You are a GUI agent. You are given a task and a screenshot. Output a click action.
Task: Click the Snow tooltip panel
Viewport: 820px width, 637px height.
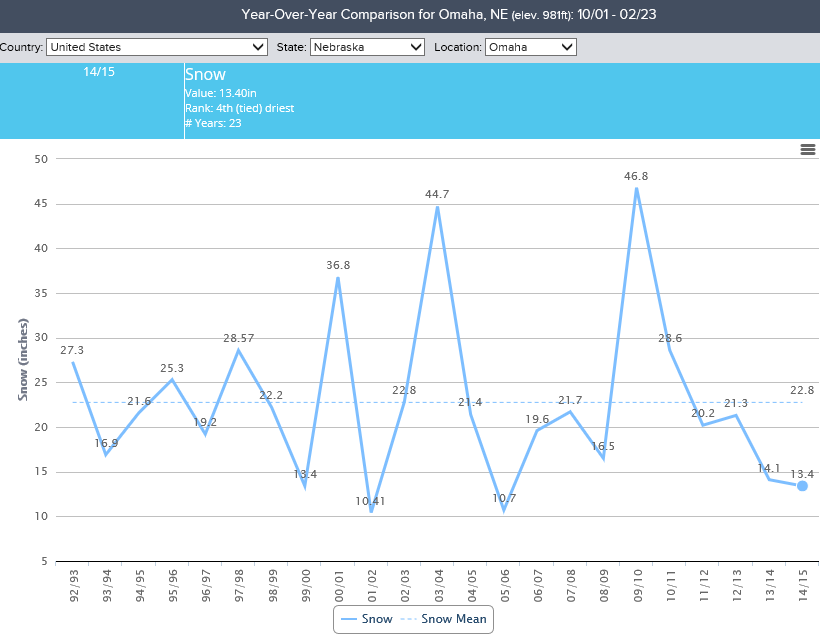(250, 100)
